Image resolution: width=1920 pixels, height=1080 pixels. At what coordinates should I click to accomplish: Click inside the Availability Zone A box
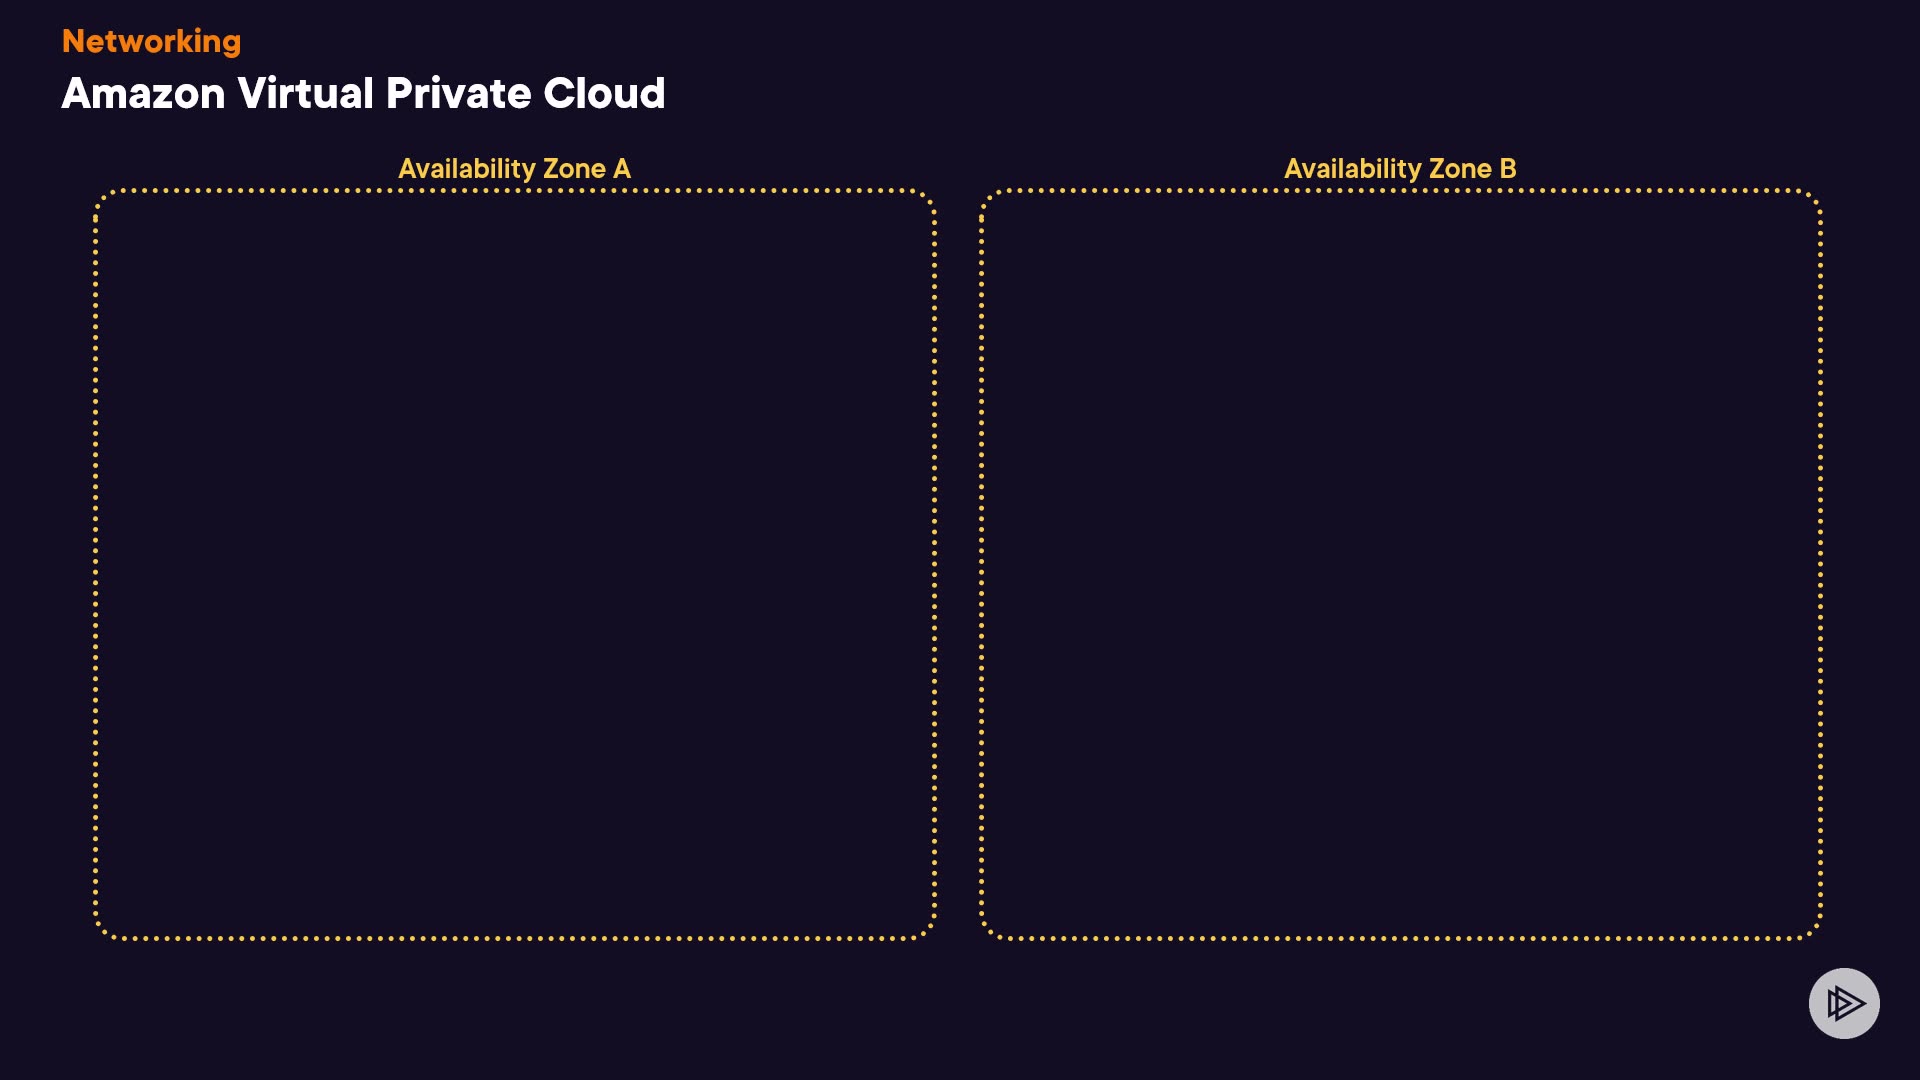coord(515,565)
